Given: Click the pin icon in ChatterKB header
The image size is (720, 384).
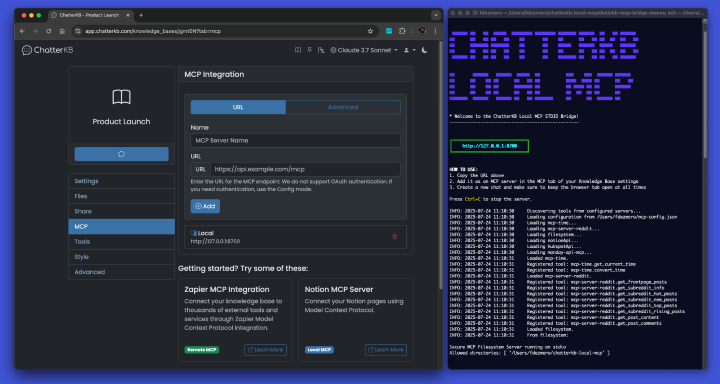Looking at the screenshot, I should (309, 50).
